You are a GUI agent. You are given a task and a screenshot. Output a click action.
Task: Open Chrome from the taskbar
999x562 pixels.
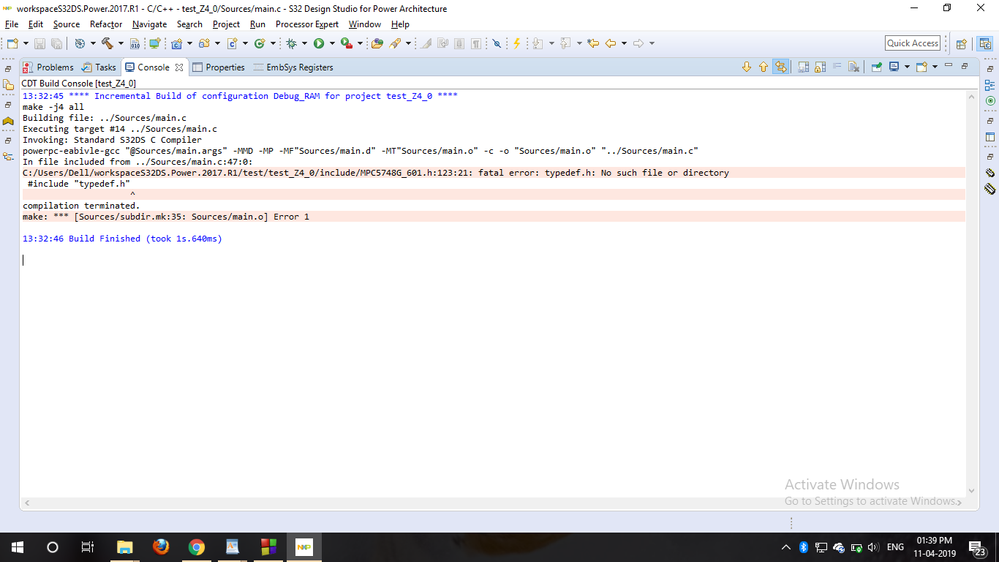pos(196,547)
